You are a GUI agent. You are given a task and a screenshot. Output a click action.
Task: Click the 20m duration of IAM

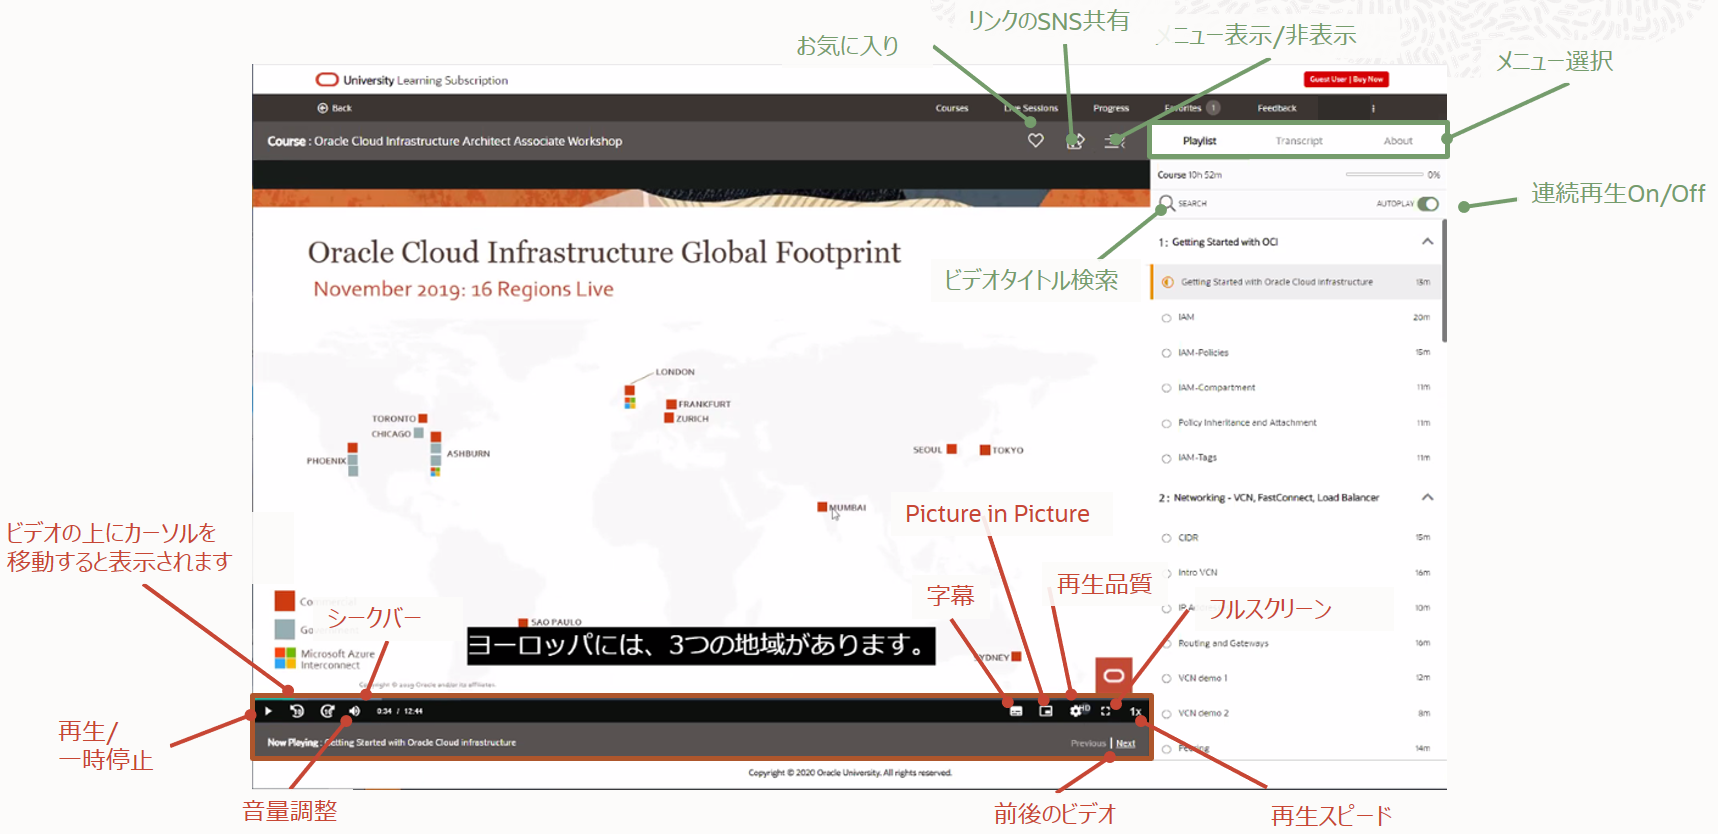click(x=1421, y=318)
